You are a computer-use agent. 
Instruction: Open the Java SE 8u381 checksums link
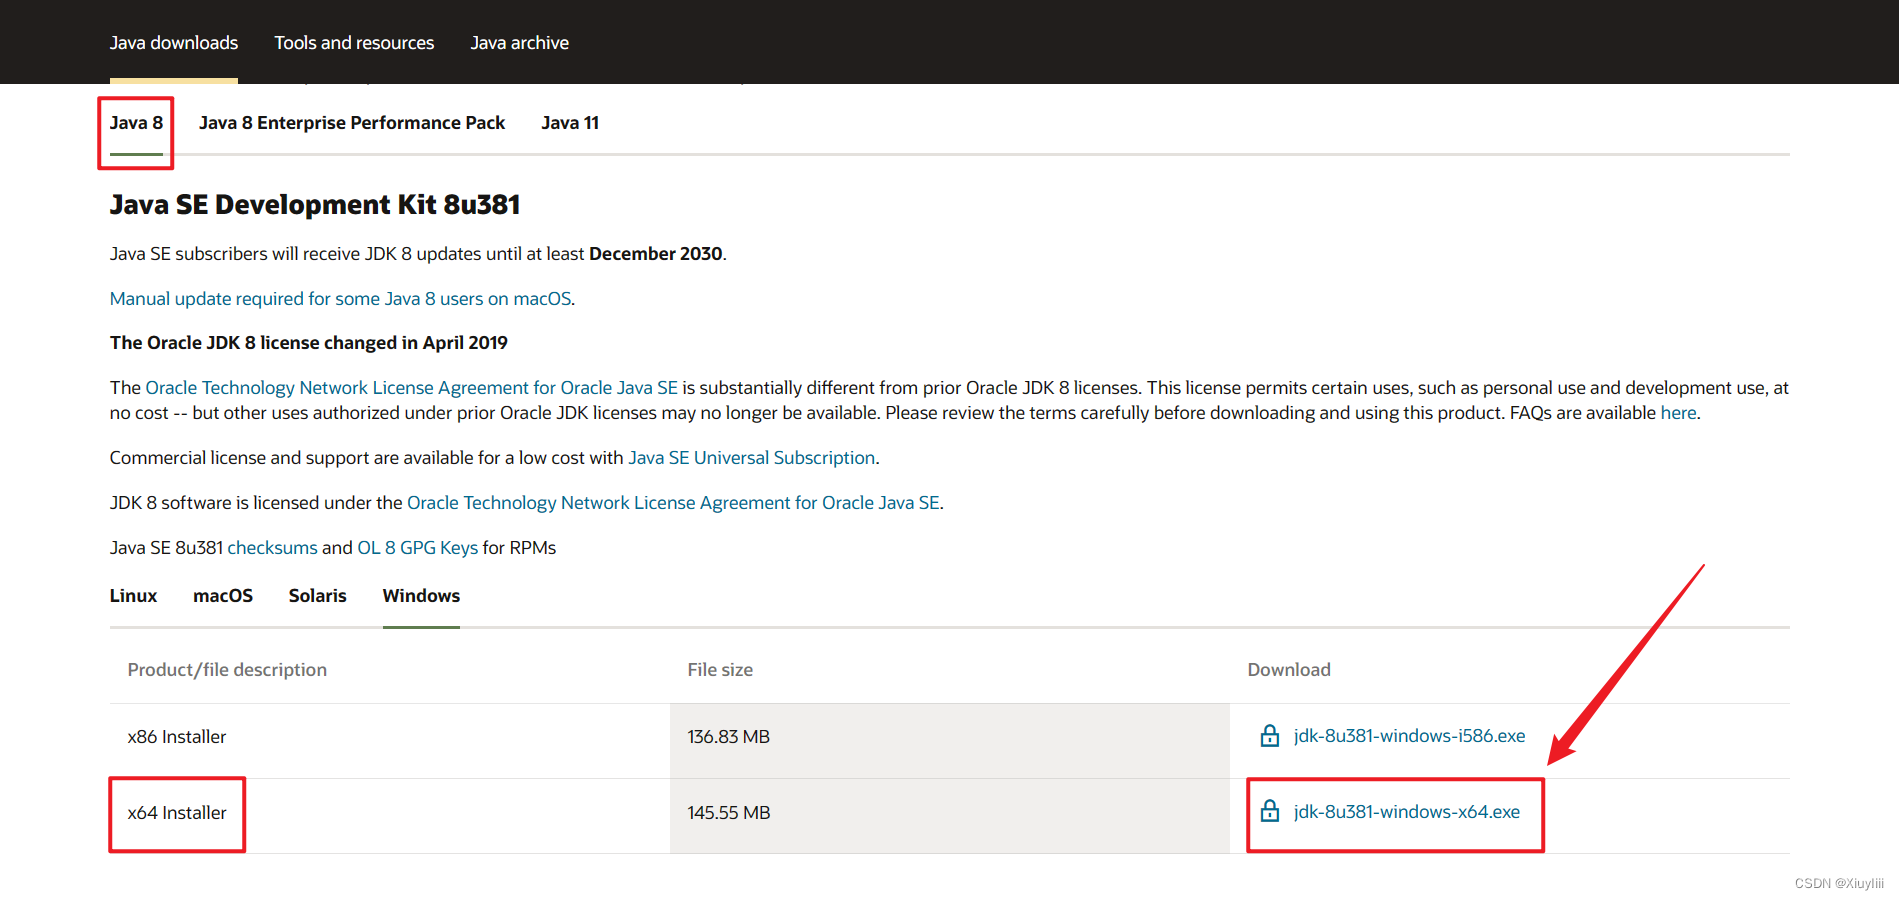(x=272, y=548)
